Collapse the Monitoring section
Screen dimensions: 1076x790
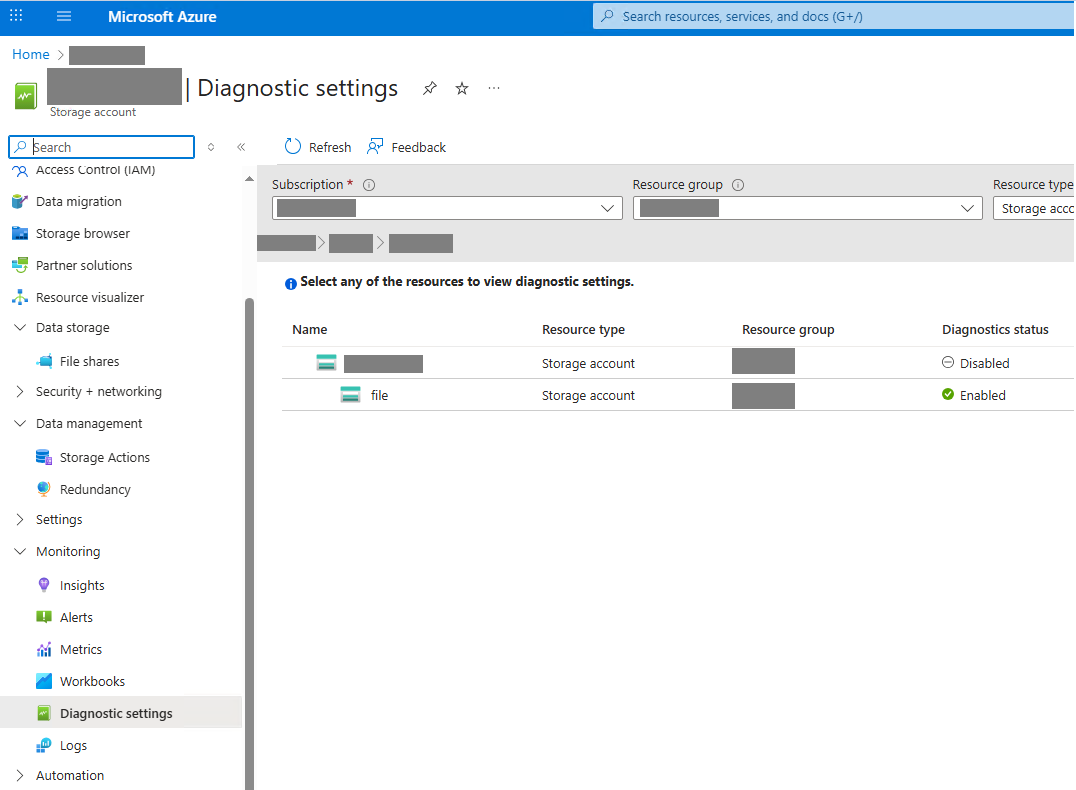pos(68,552)
